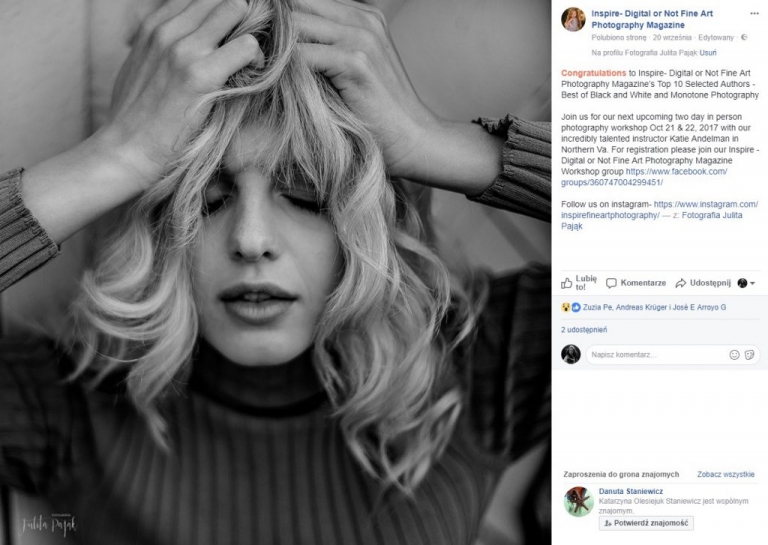Follow the instagram.com inspirefineartphotography link

coord(659,210)
